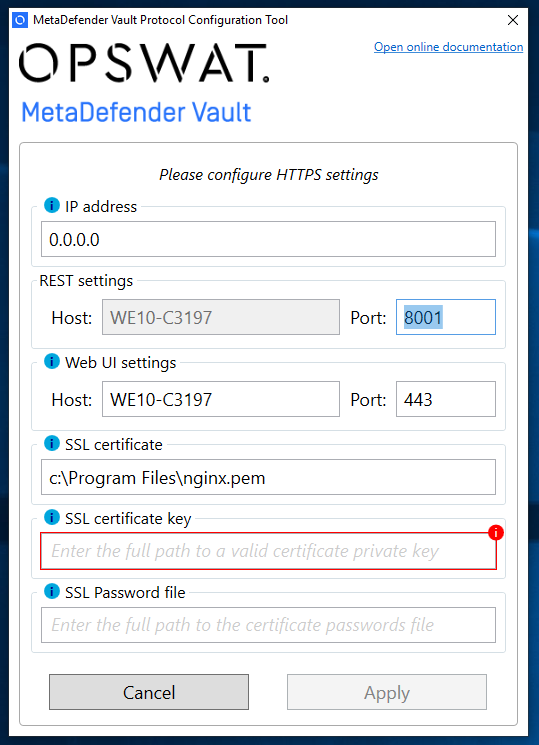This screenshot has height=745, width=539.
Task: Click the Apply button
Action: (x=387, y=692)
